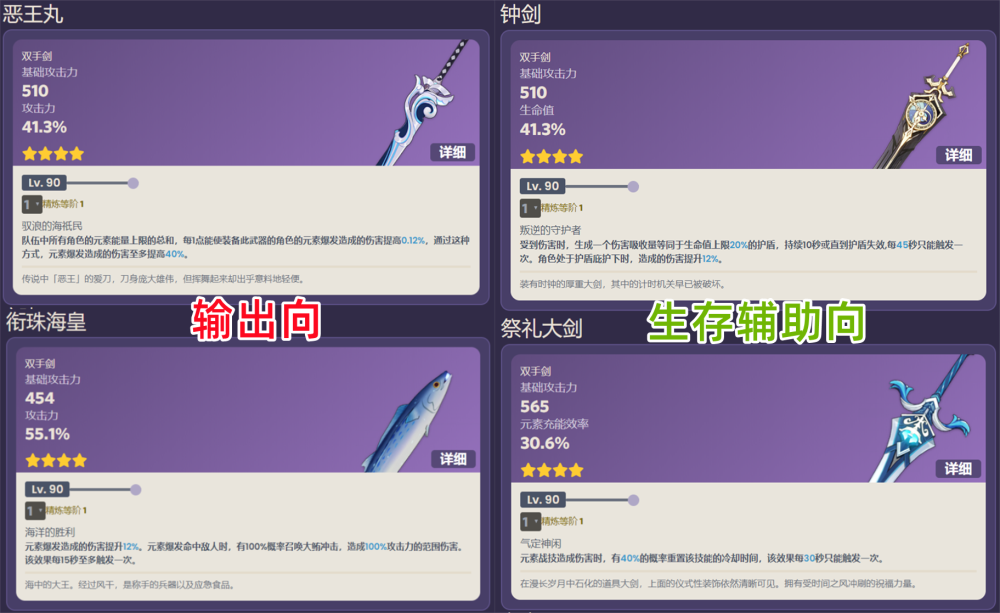
Task: Click the star rating on 钟剑 card
Action: (551, 156)
